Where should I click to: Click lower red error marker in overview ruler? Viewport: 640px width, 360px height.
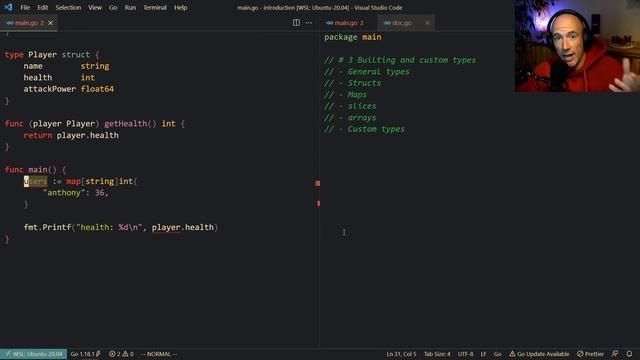pos(318,203)
